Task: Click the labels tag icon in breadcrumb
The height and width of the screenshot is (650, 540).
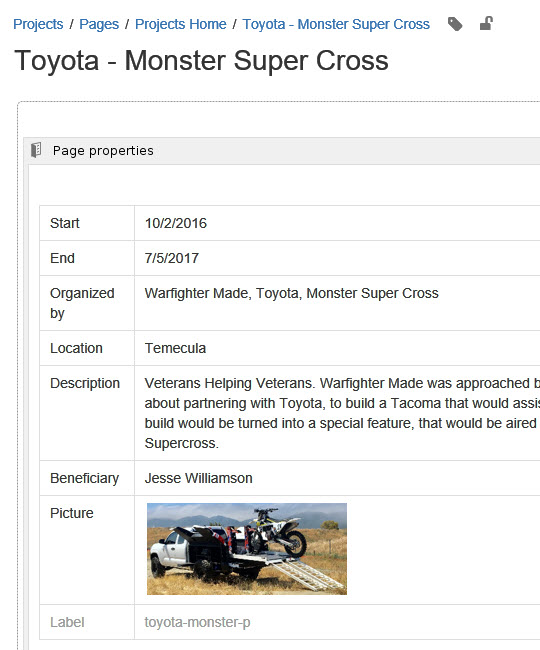Action: [455, 24]
